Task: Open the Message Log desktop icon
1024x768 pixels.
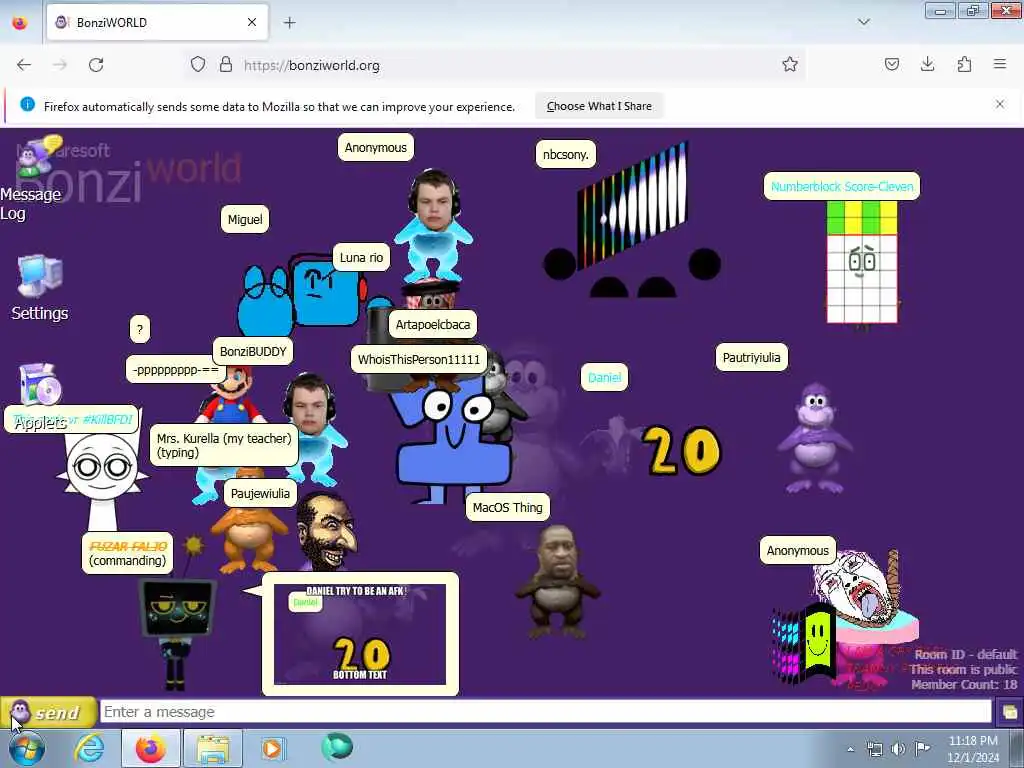Action: (31, 178)
